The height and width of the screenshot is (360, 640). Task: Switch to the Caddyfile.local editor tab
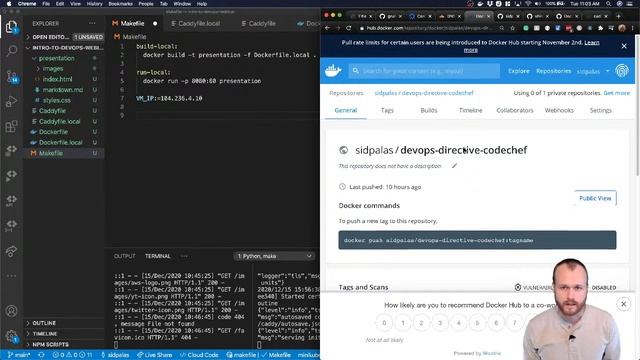tap(195, 24)
